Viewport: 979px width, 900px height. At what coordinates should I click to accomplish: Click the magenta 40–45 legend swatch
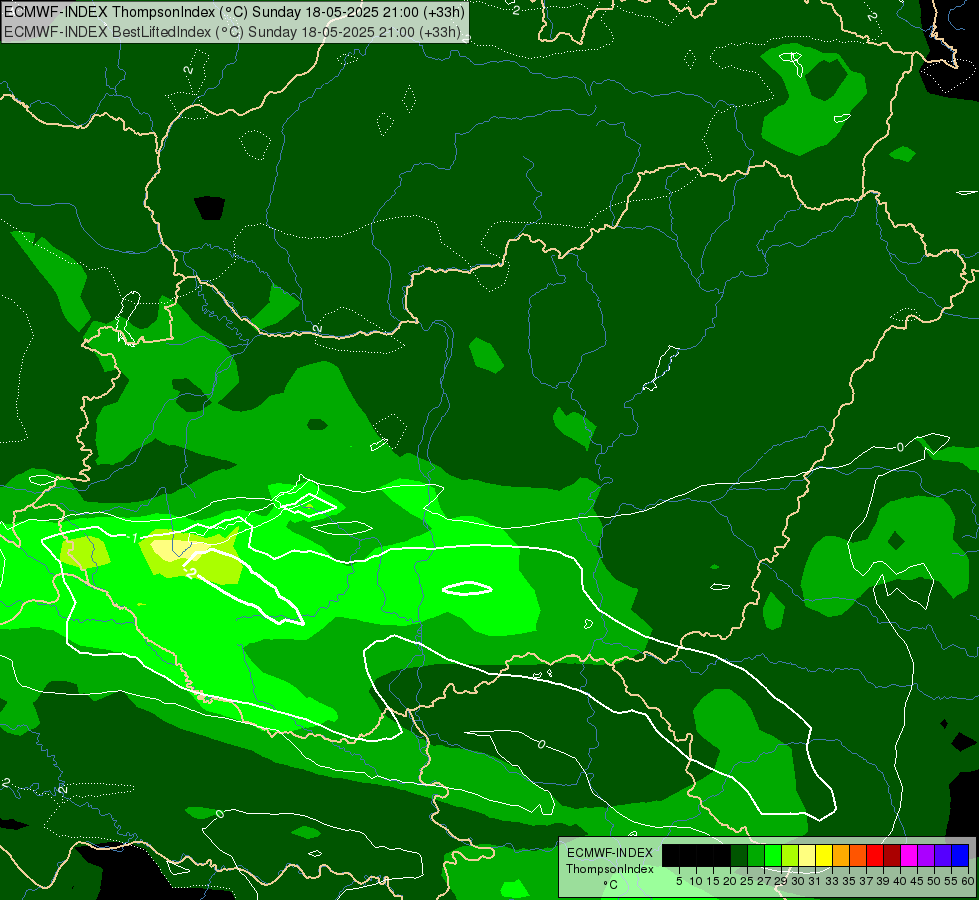coord(909,855)
